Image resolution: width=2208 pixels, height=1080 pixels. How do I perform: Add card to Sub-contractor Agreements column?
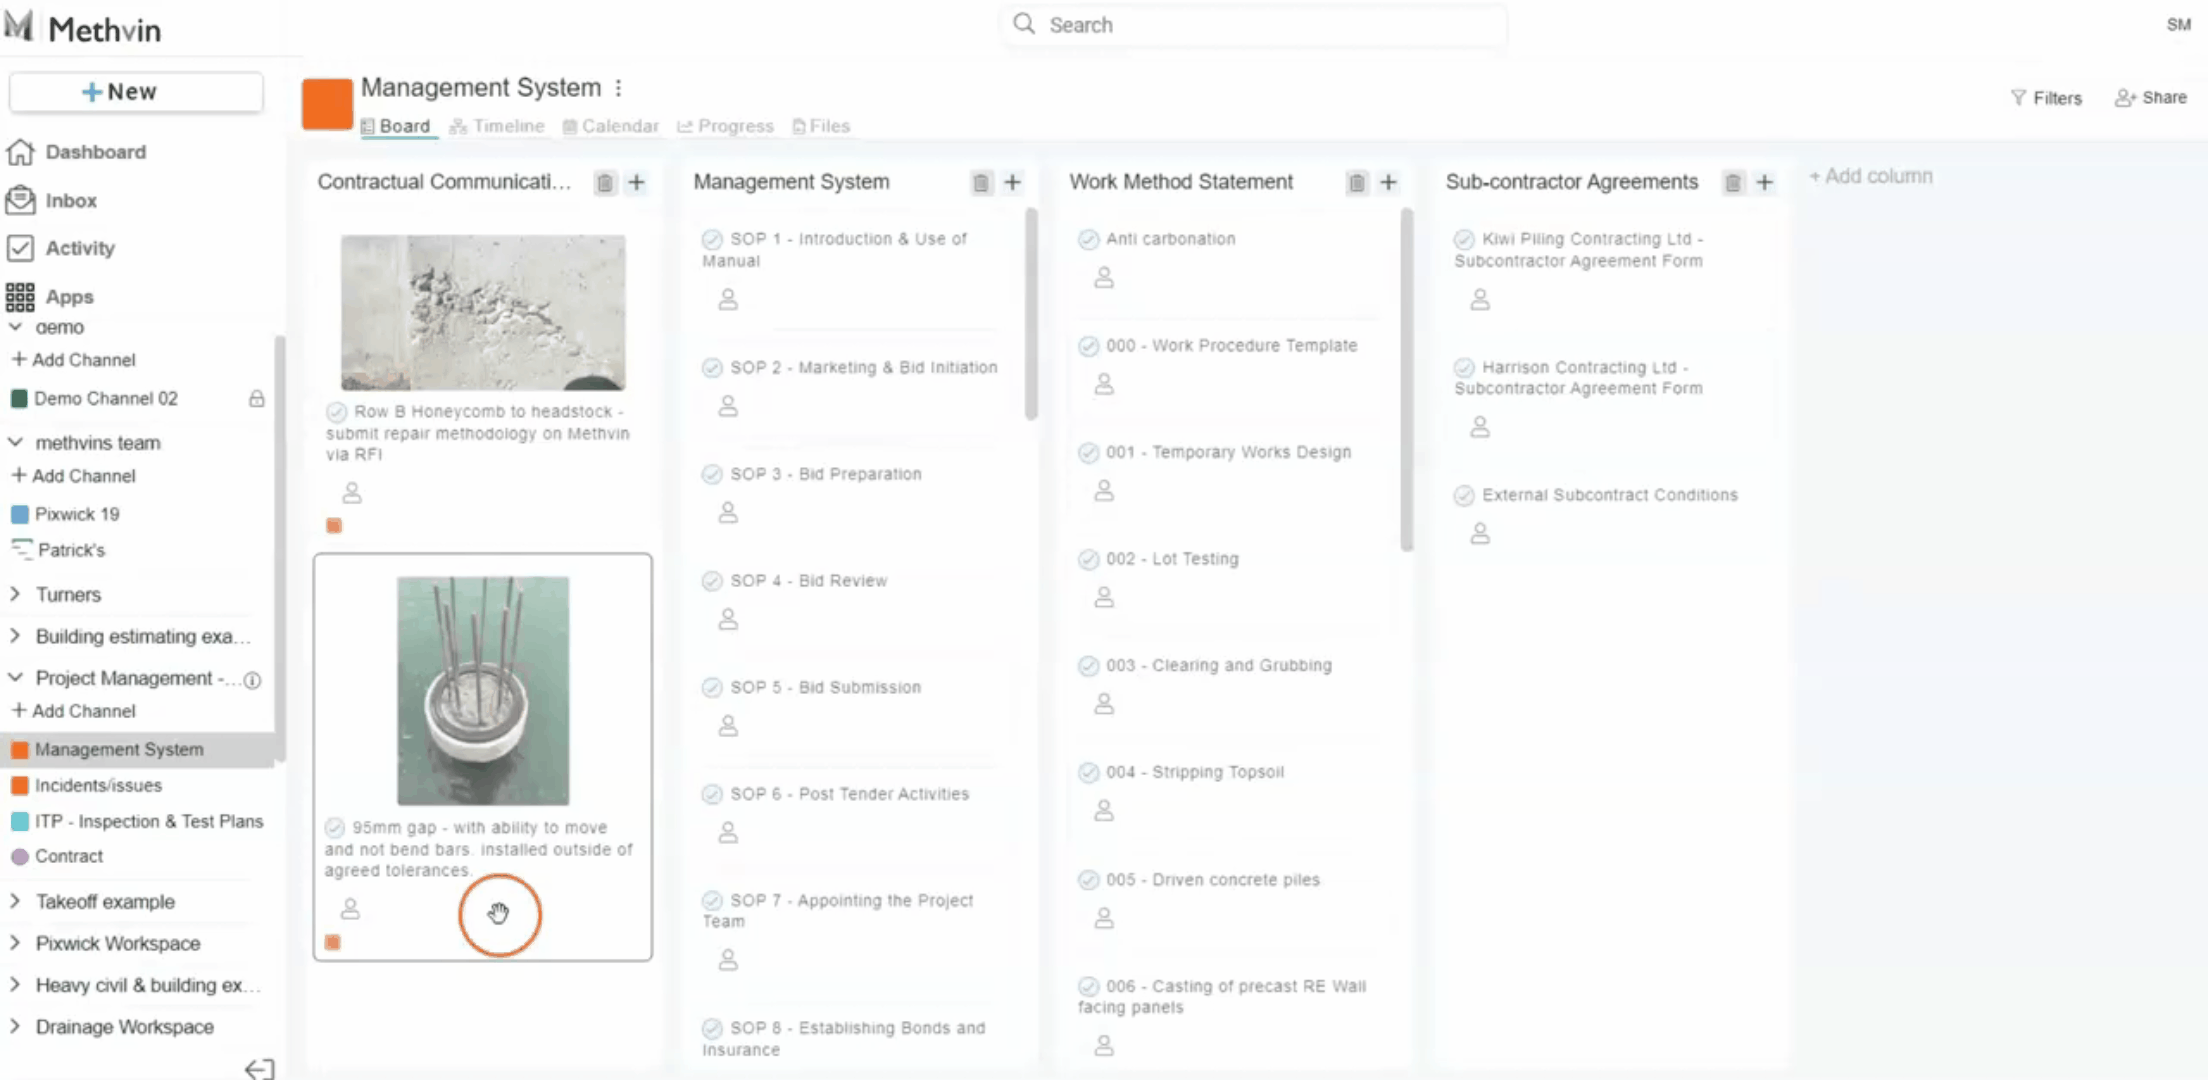[x=1764, y=183]
